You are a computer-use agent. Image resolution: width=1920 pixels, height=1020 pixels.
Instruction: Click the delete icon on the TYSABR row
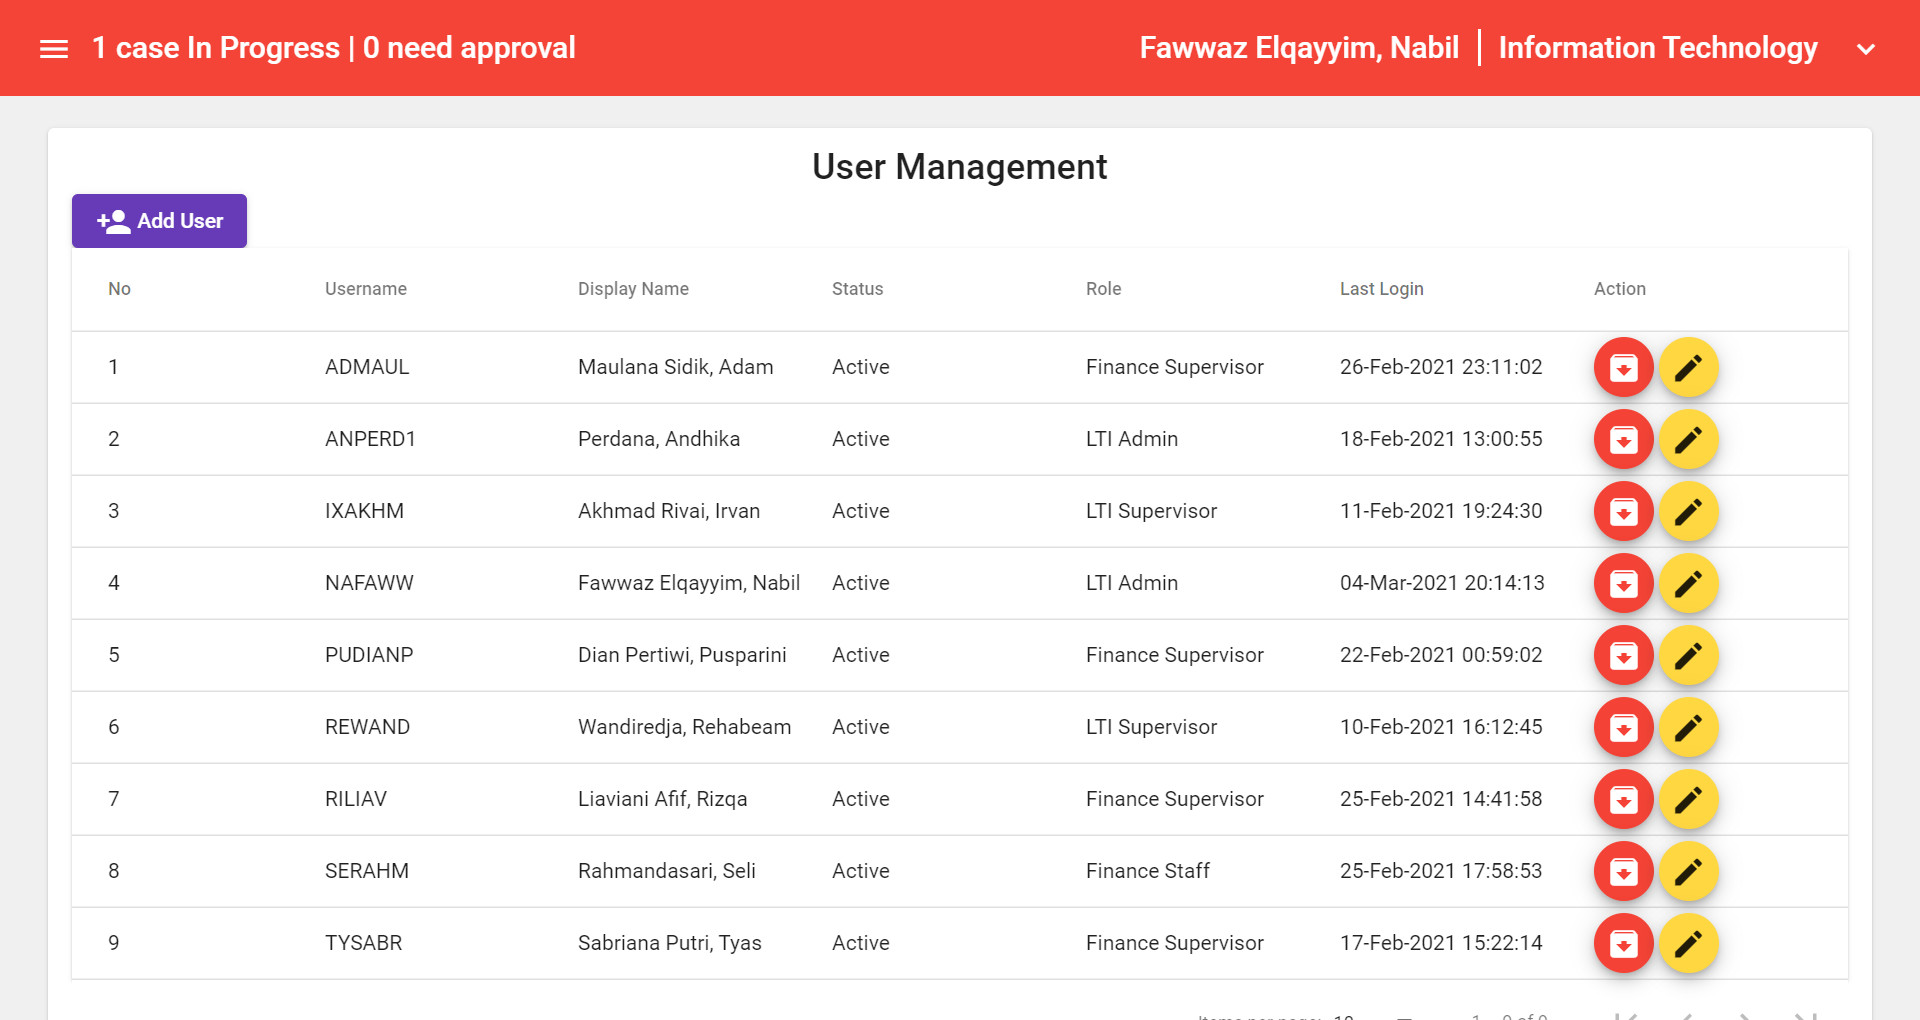[1623, 943]
